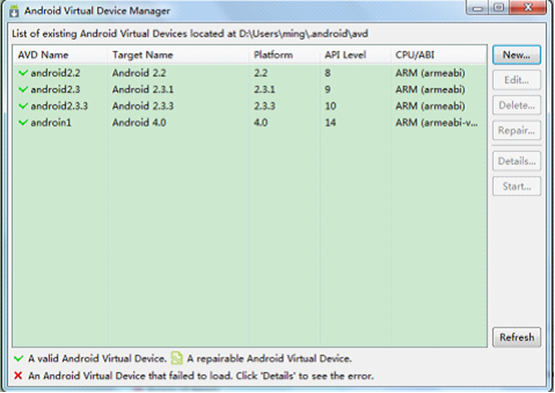Click the API Level column header
Image resolution: width=555 pixels, height=393 pixels.
pos(356,55)
